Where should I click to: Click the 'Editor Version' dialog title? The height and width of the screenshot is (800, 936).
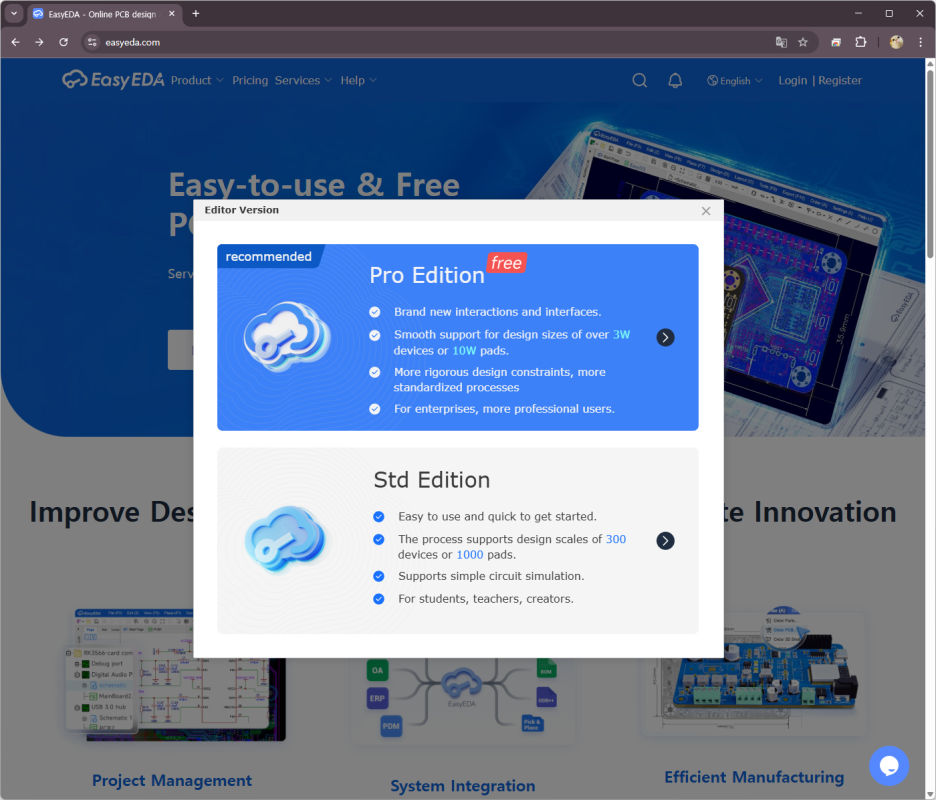tap(241, 210)
